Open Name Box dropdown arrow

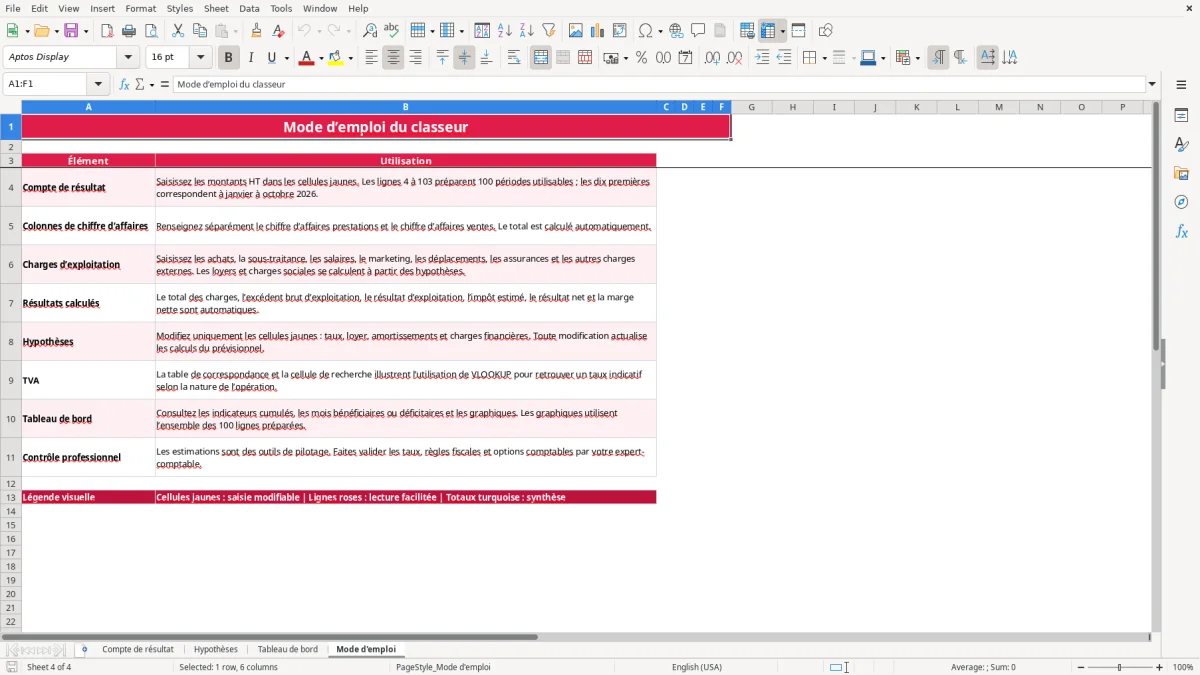98,84
